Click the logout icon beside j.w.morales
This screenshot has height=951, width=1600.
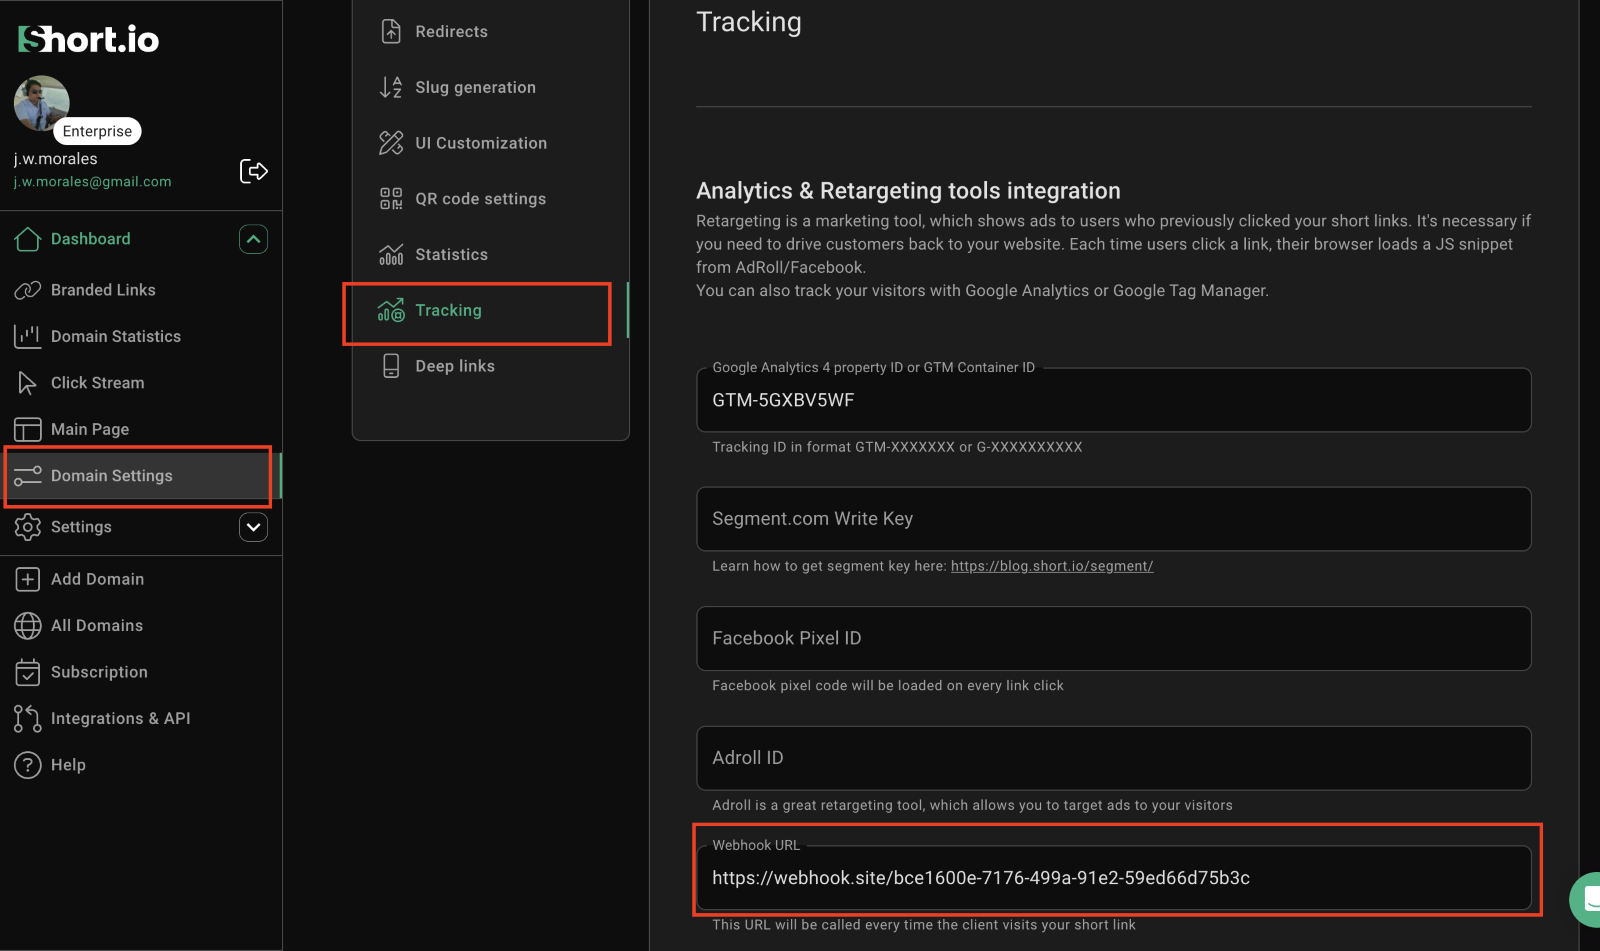pos(254,171)
